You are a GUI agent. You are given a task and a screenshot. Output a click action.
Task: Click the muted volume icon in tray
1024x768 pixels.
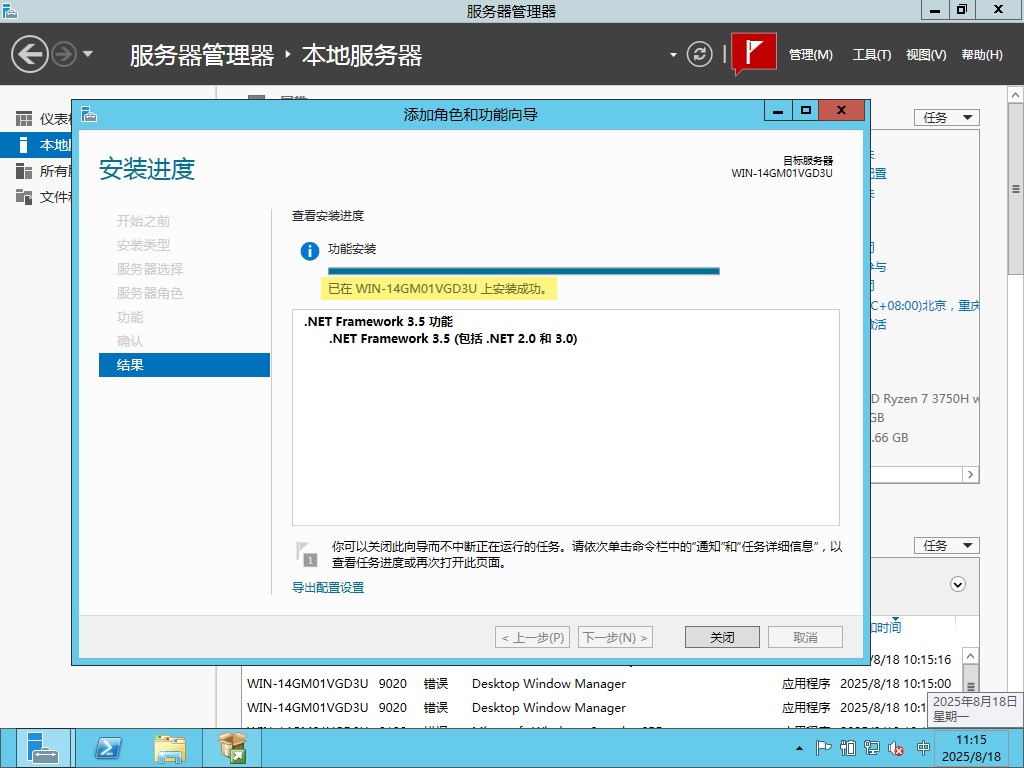896,748
